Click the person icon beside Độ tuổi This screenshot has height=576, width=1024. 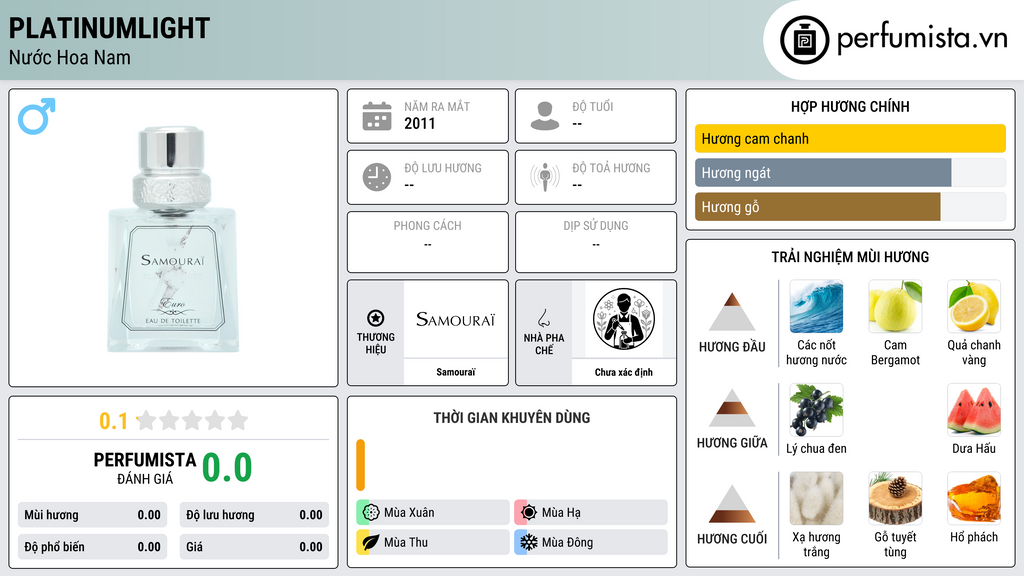click(x=545, y=116)
